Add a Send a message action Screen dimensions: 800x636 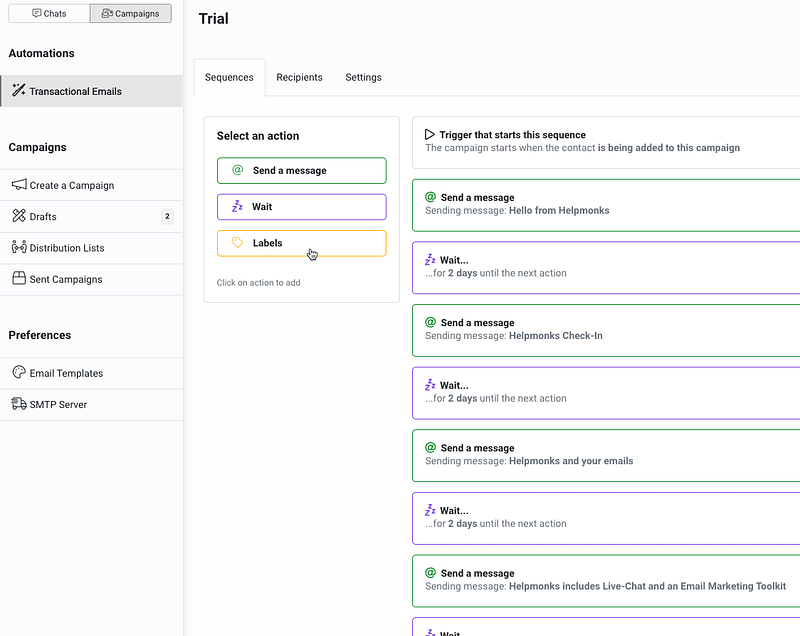click(x=302, y=171)
